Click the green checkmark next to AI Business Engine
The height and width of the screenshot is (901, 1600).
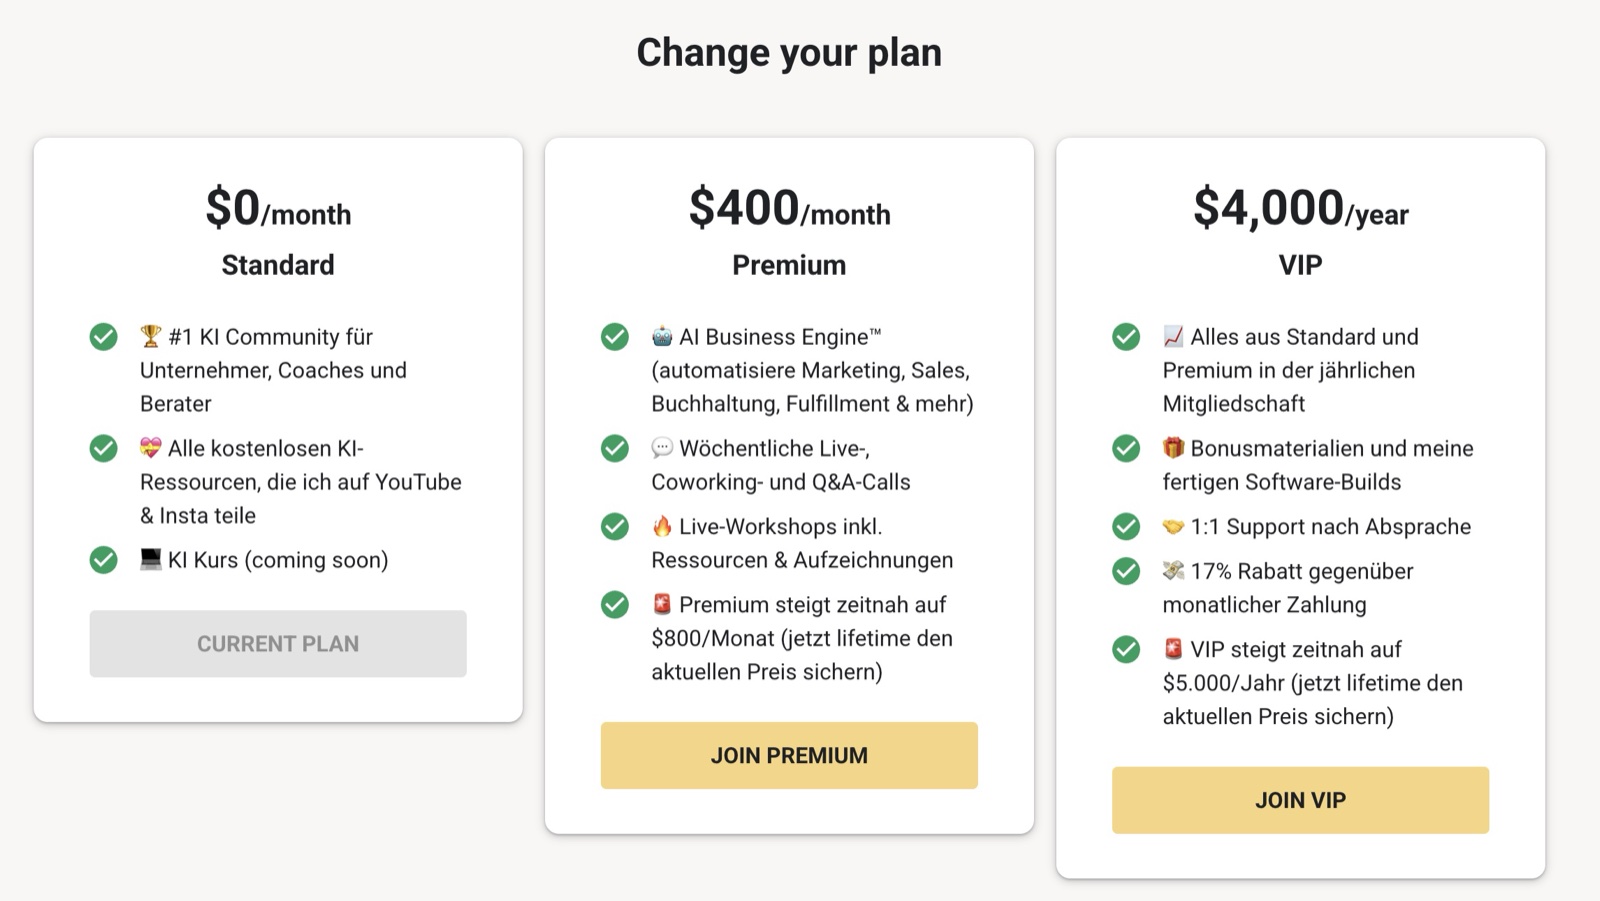[615, 337]
